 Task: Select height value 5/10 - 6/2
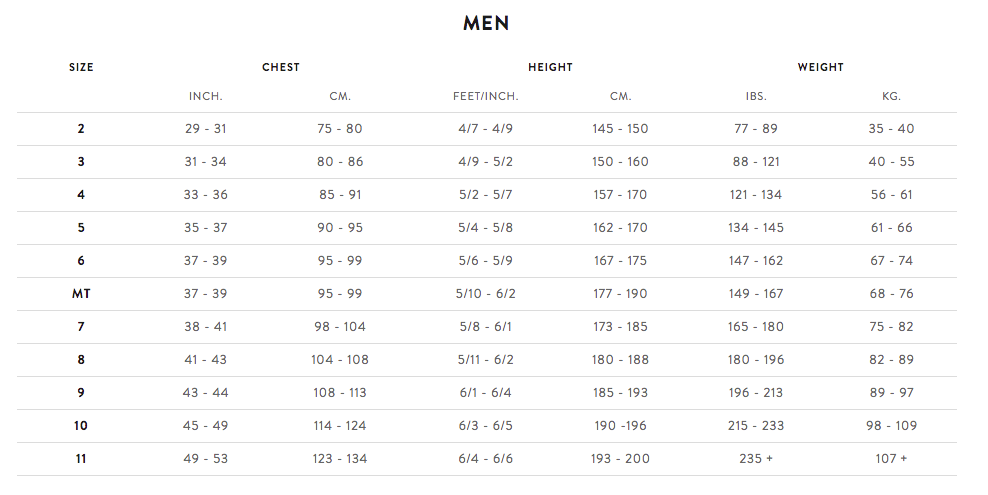point(486,293)
